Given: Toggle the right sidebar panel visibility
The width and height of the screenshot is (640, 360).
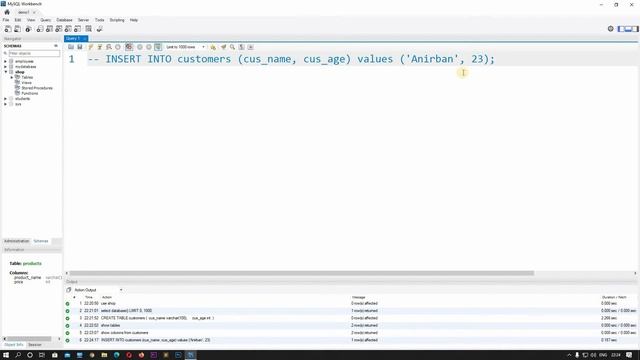Looking at the screenshot, I should (635, 29).
